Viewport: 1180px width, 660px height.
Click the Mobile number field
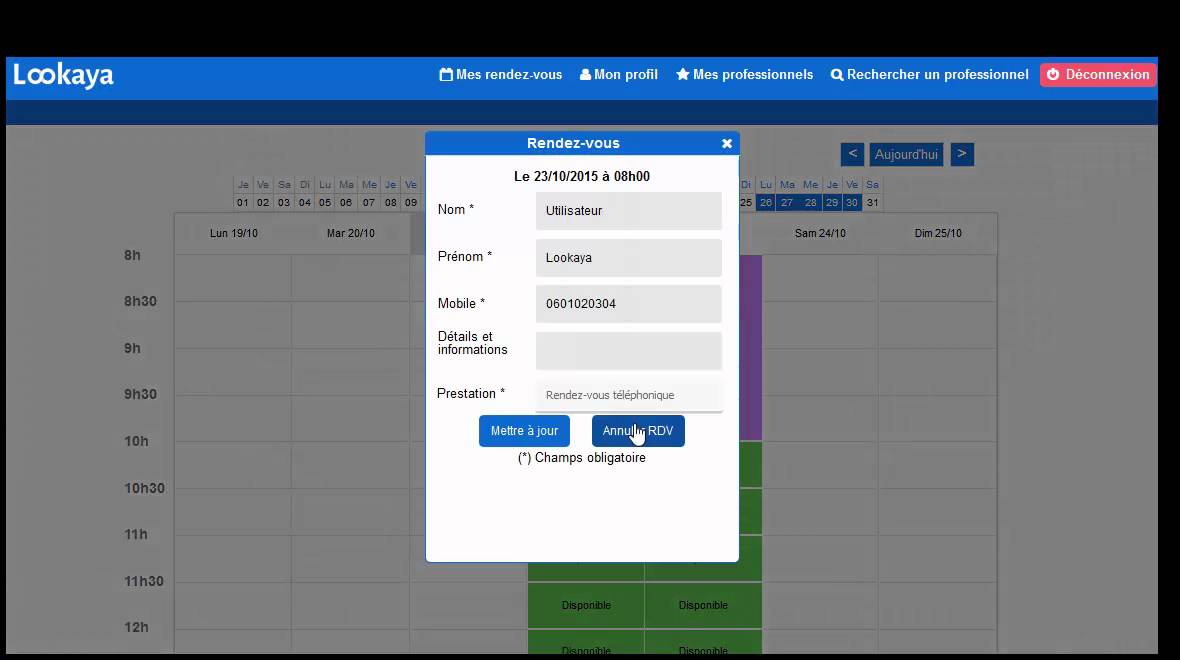point(628,304)
